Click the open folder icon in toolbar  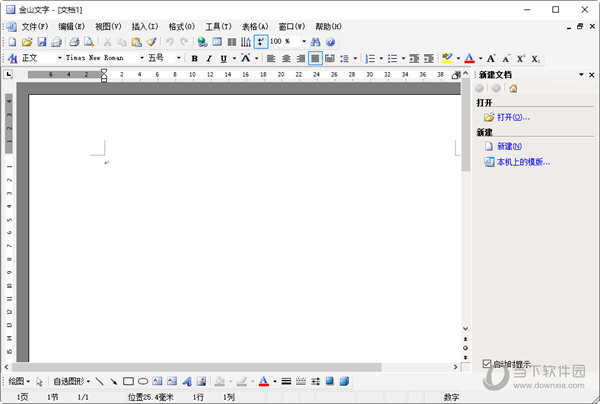(x=27, y=42)
